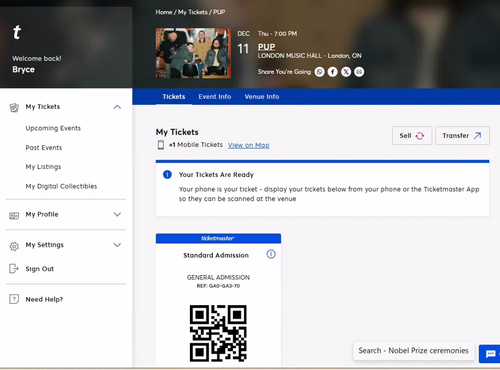
Task: Click the PUP band photo thumbnail
Action: tap(193, 53)
